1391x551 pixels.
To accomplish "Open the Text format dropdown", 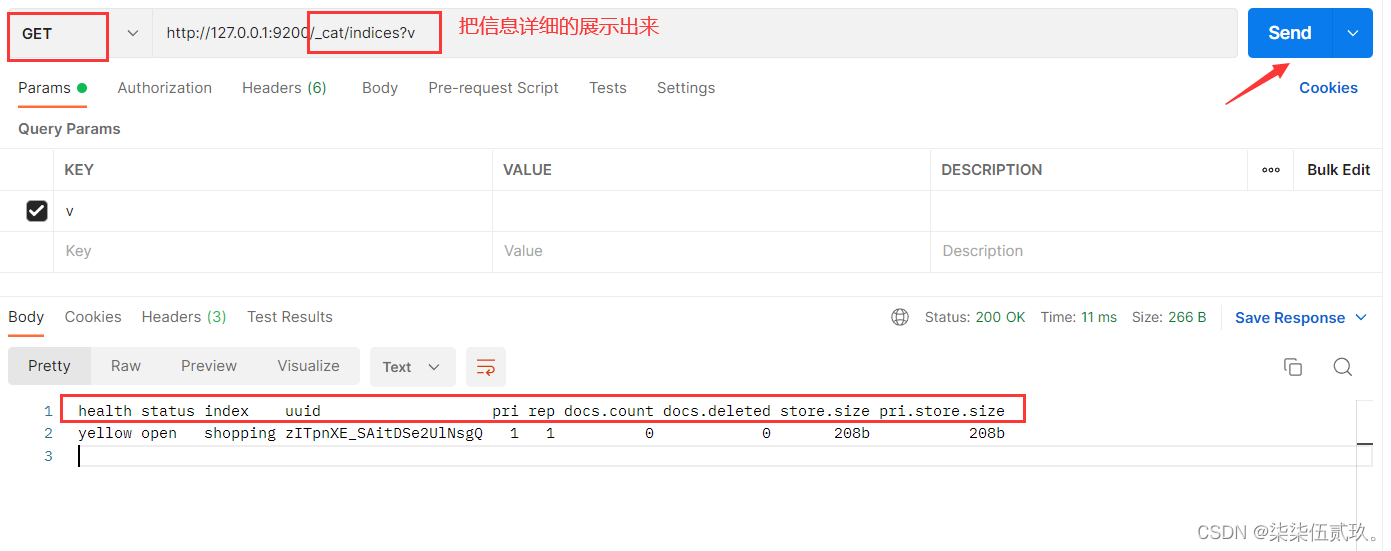I will 412,367.
